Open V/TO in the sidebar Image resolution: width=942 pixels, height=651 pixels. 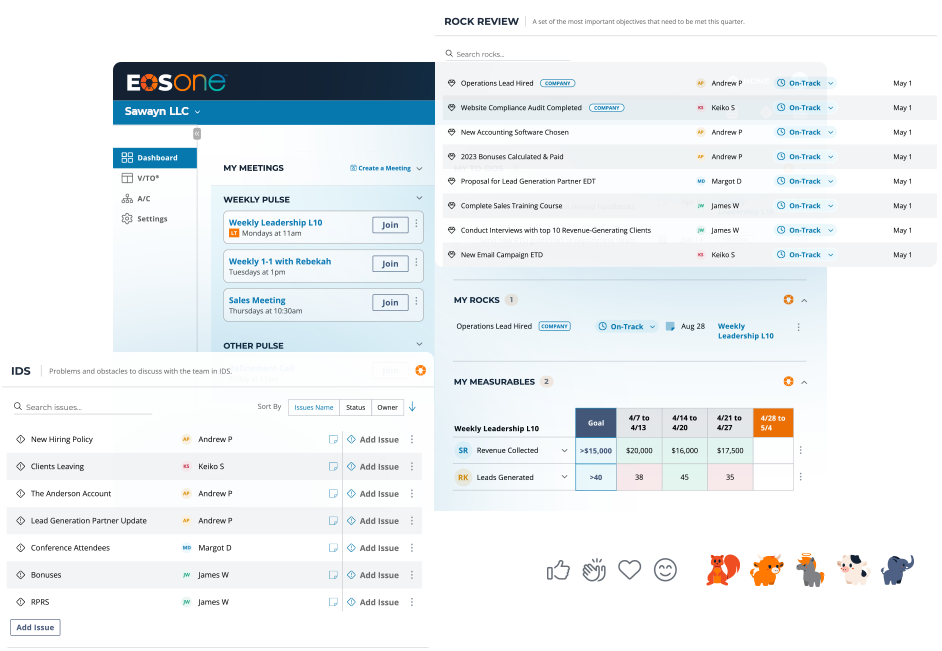pos(148,178)
